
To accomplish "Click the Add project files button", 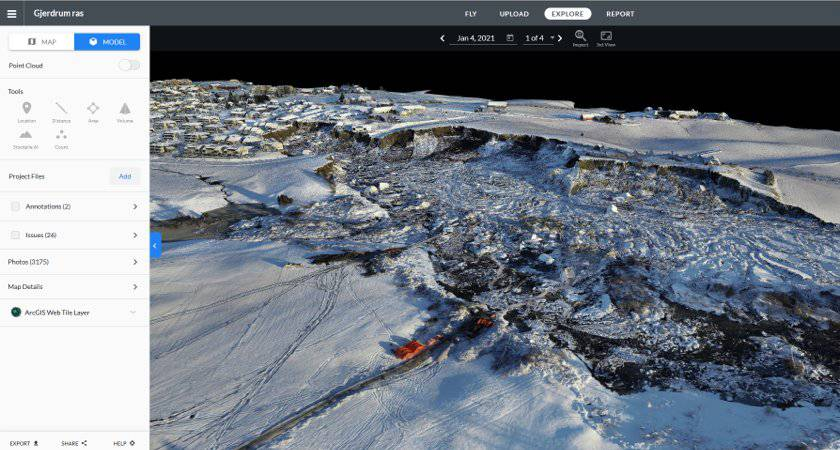I will tap(125, 176).
